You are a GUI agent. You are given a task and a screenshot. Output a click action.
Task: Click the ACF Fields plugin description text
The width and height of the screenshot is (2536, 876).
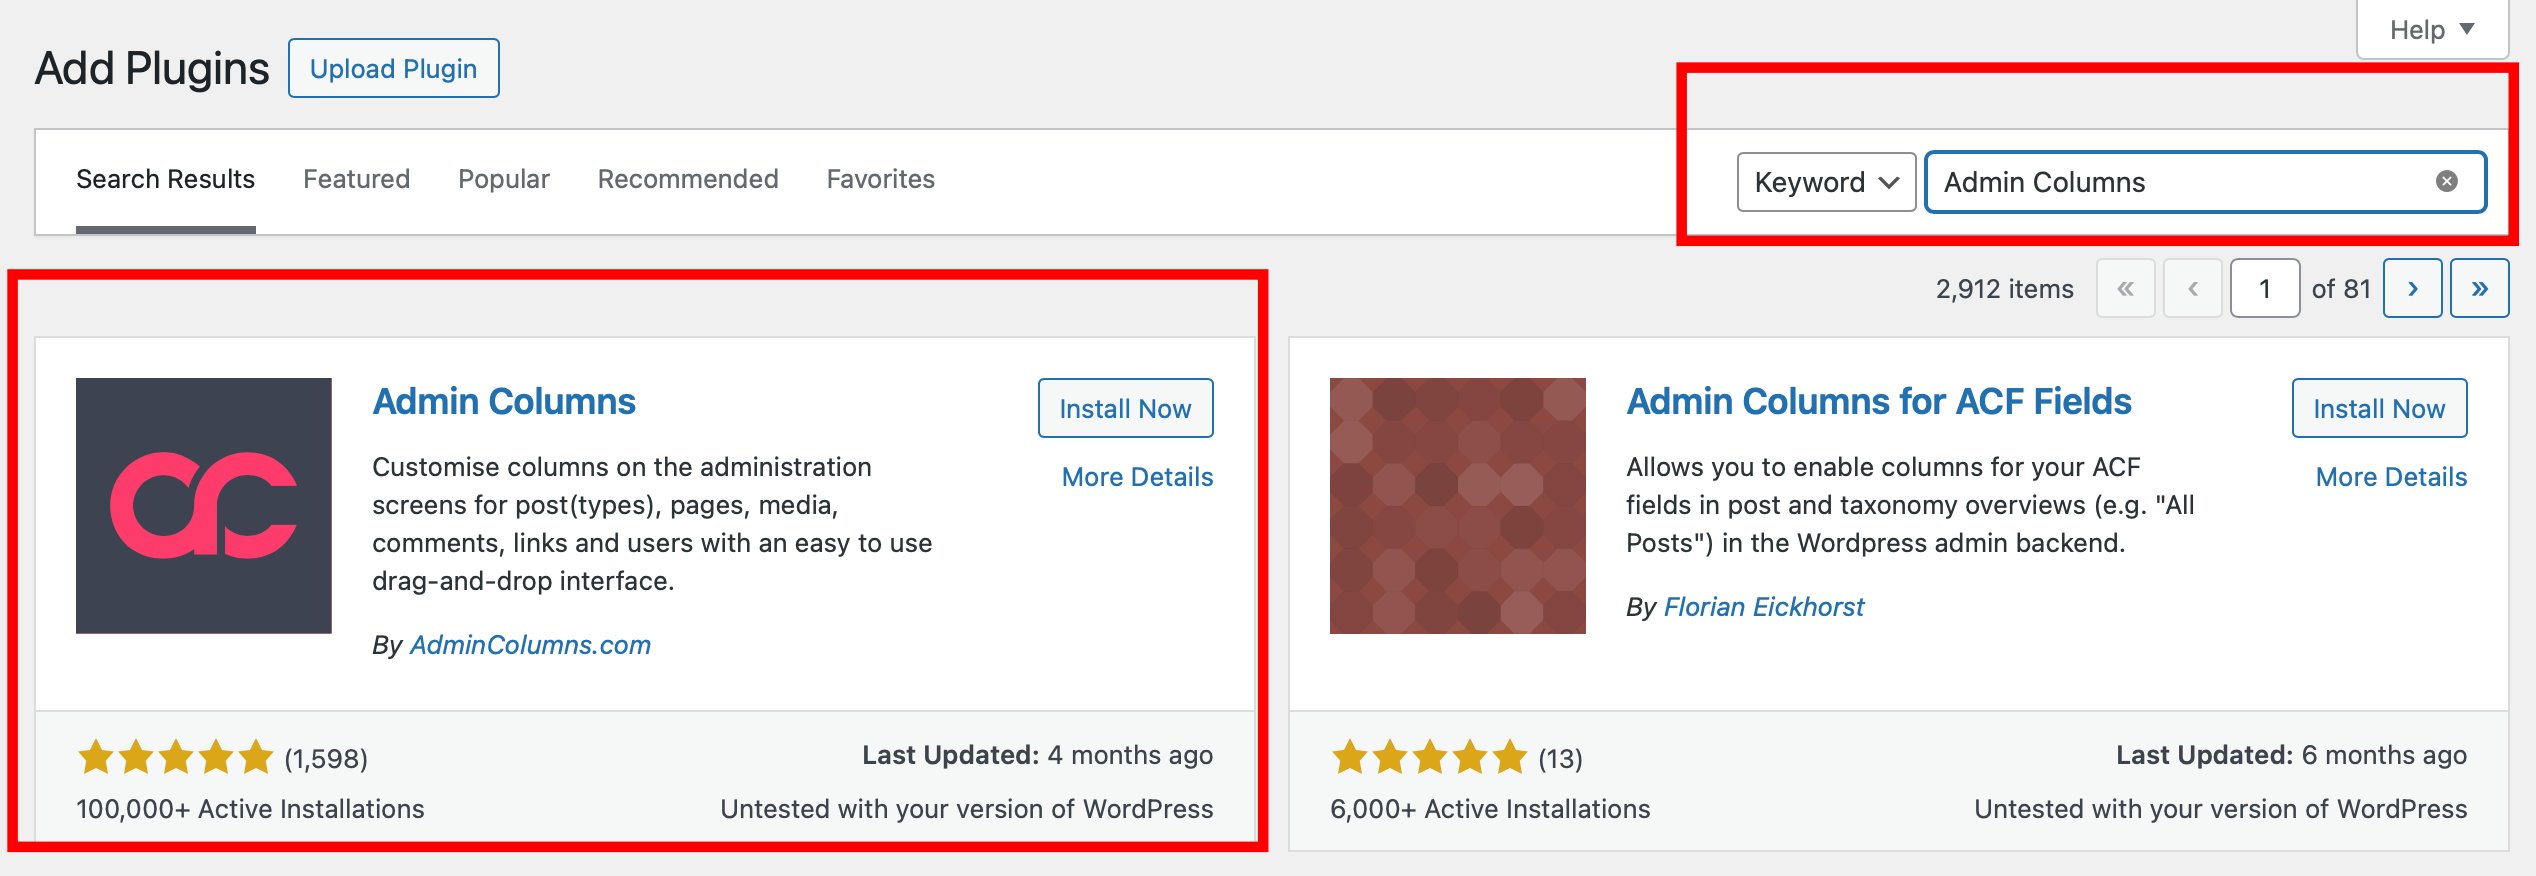(1910, 505)
